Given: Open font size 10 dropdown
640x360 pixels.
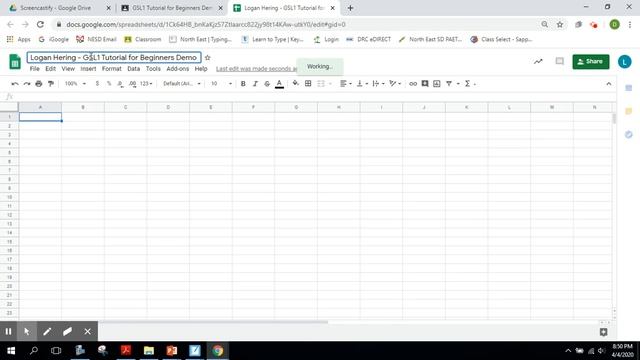Looking at the screenshot, I should [x=221, y=84].
